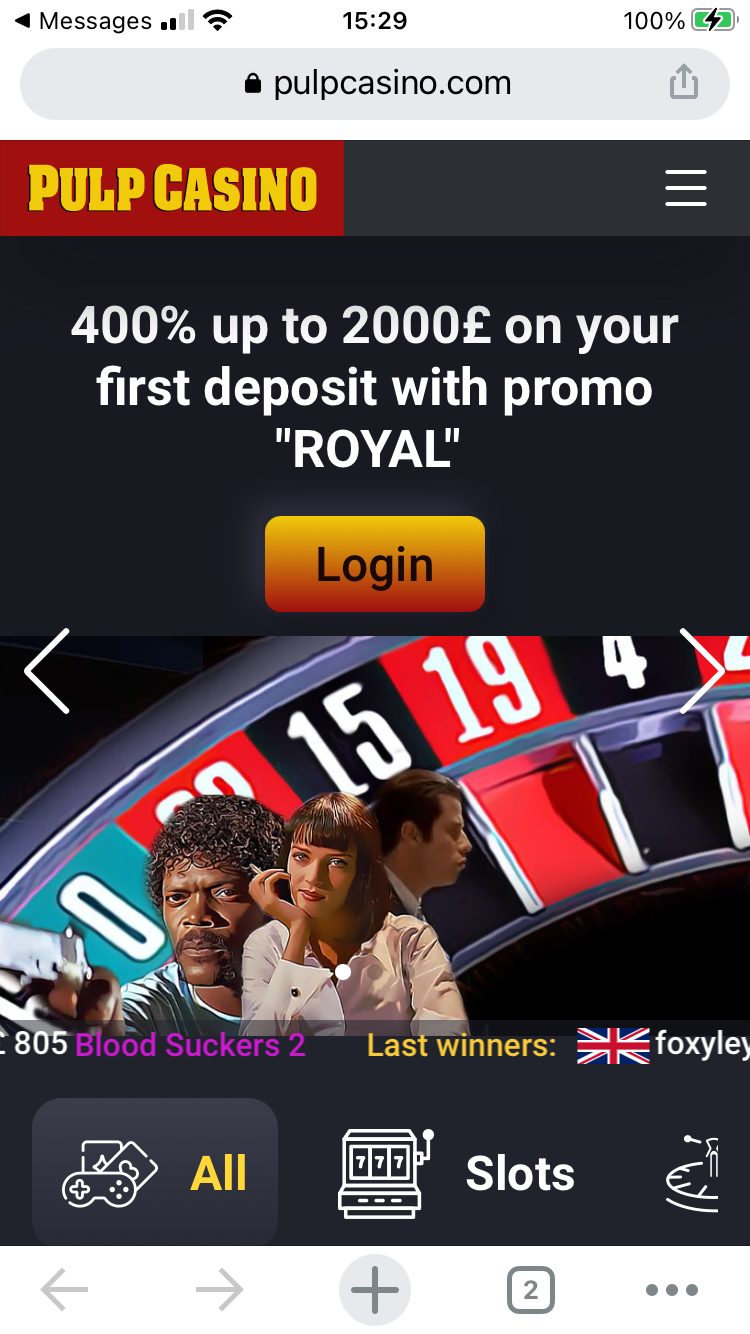Select the slot machine icon
The image size is (750, 1334).
click(x=387, y=1173)
